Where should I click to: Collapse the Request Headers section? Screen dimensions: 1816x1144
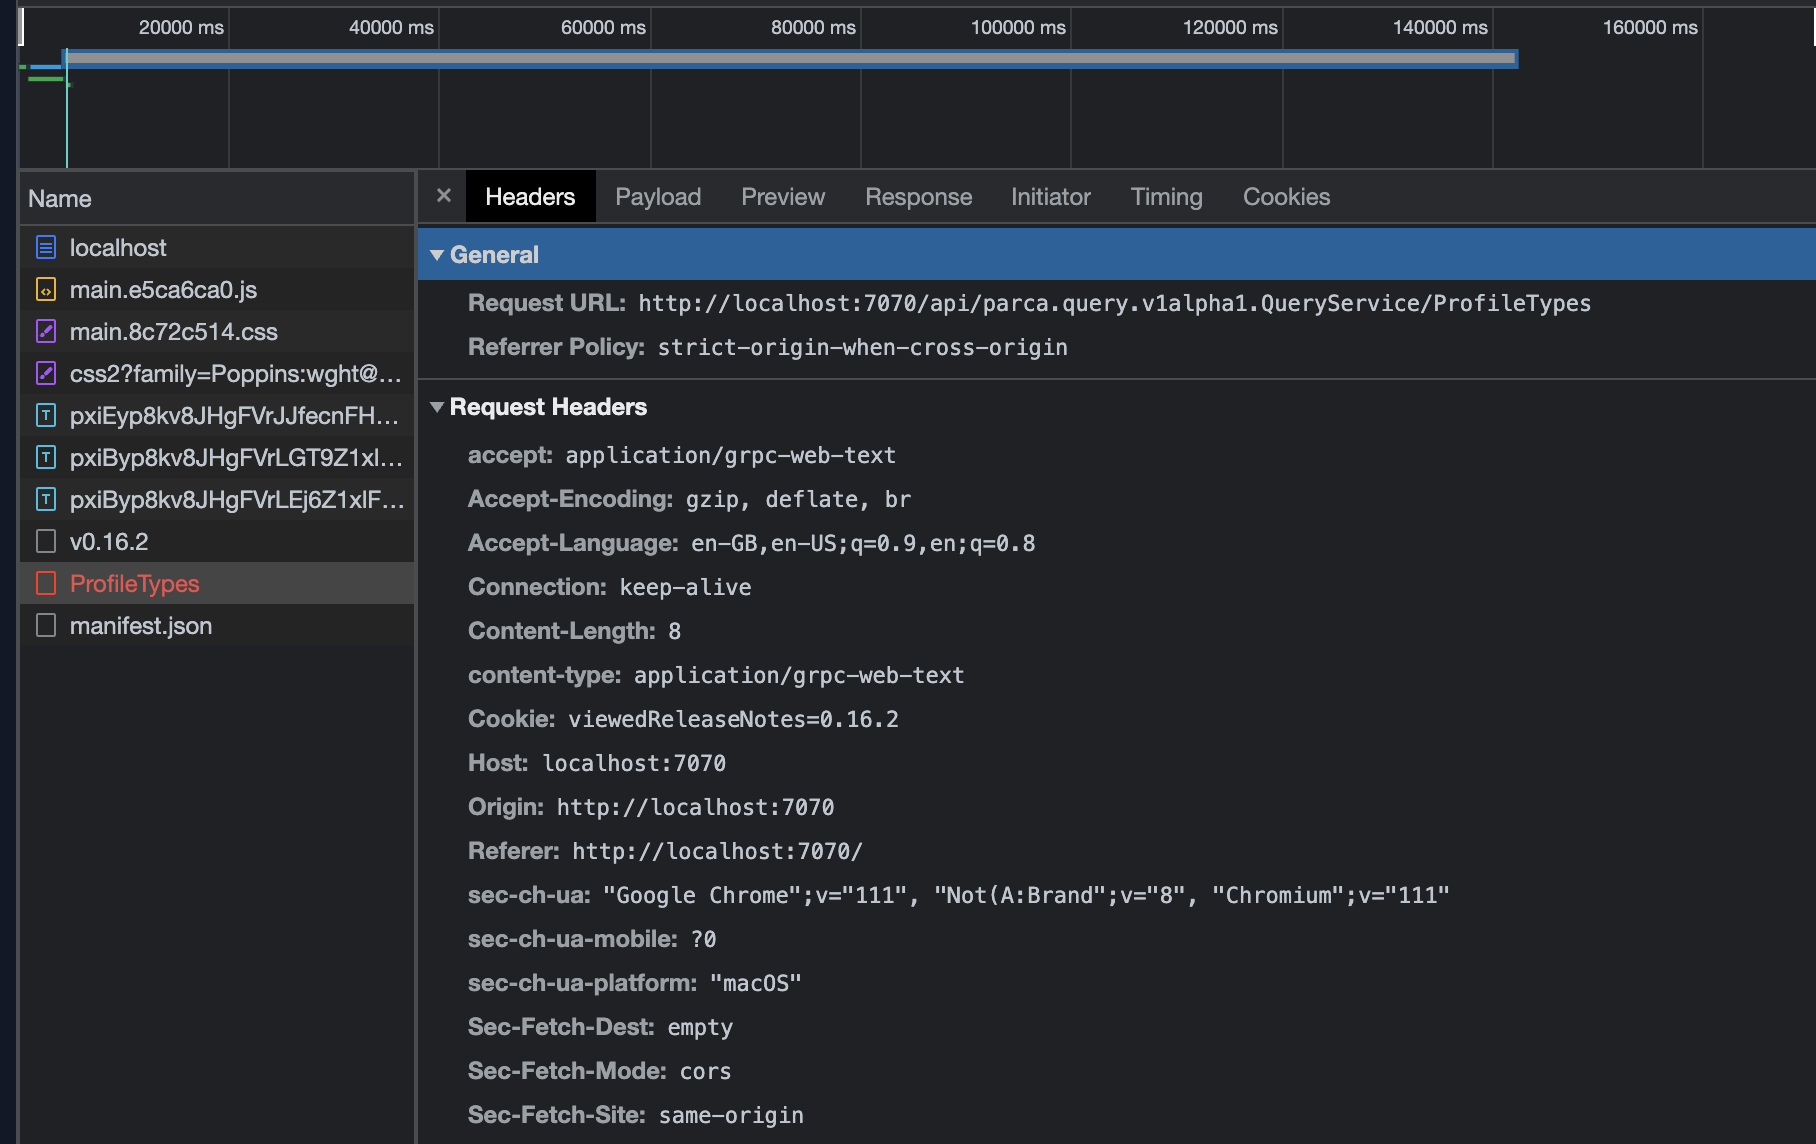(437, 407)
